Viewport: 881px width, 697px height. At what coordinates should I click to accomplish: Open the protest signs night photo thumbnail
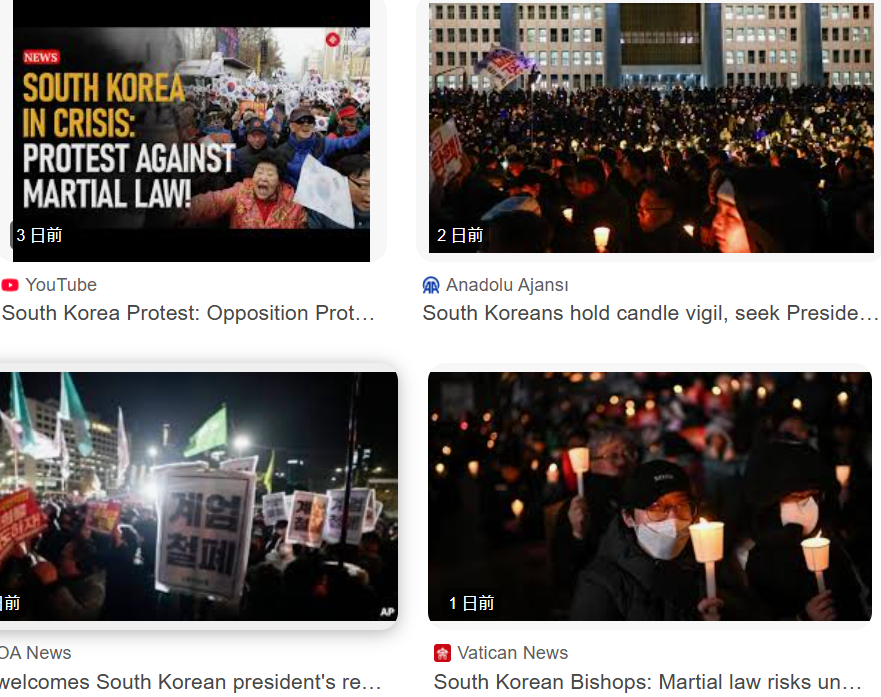point(199,496)
